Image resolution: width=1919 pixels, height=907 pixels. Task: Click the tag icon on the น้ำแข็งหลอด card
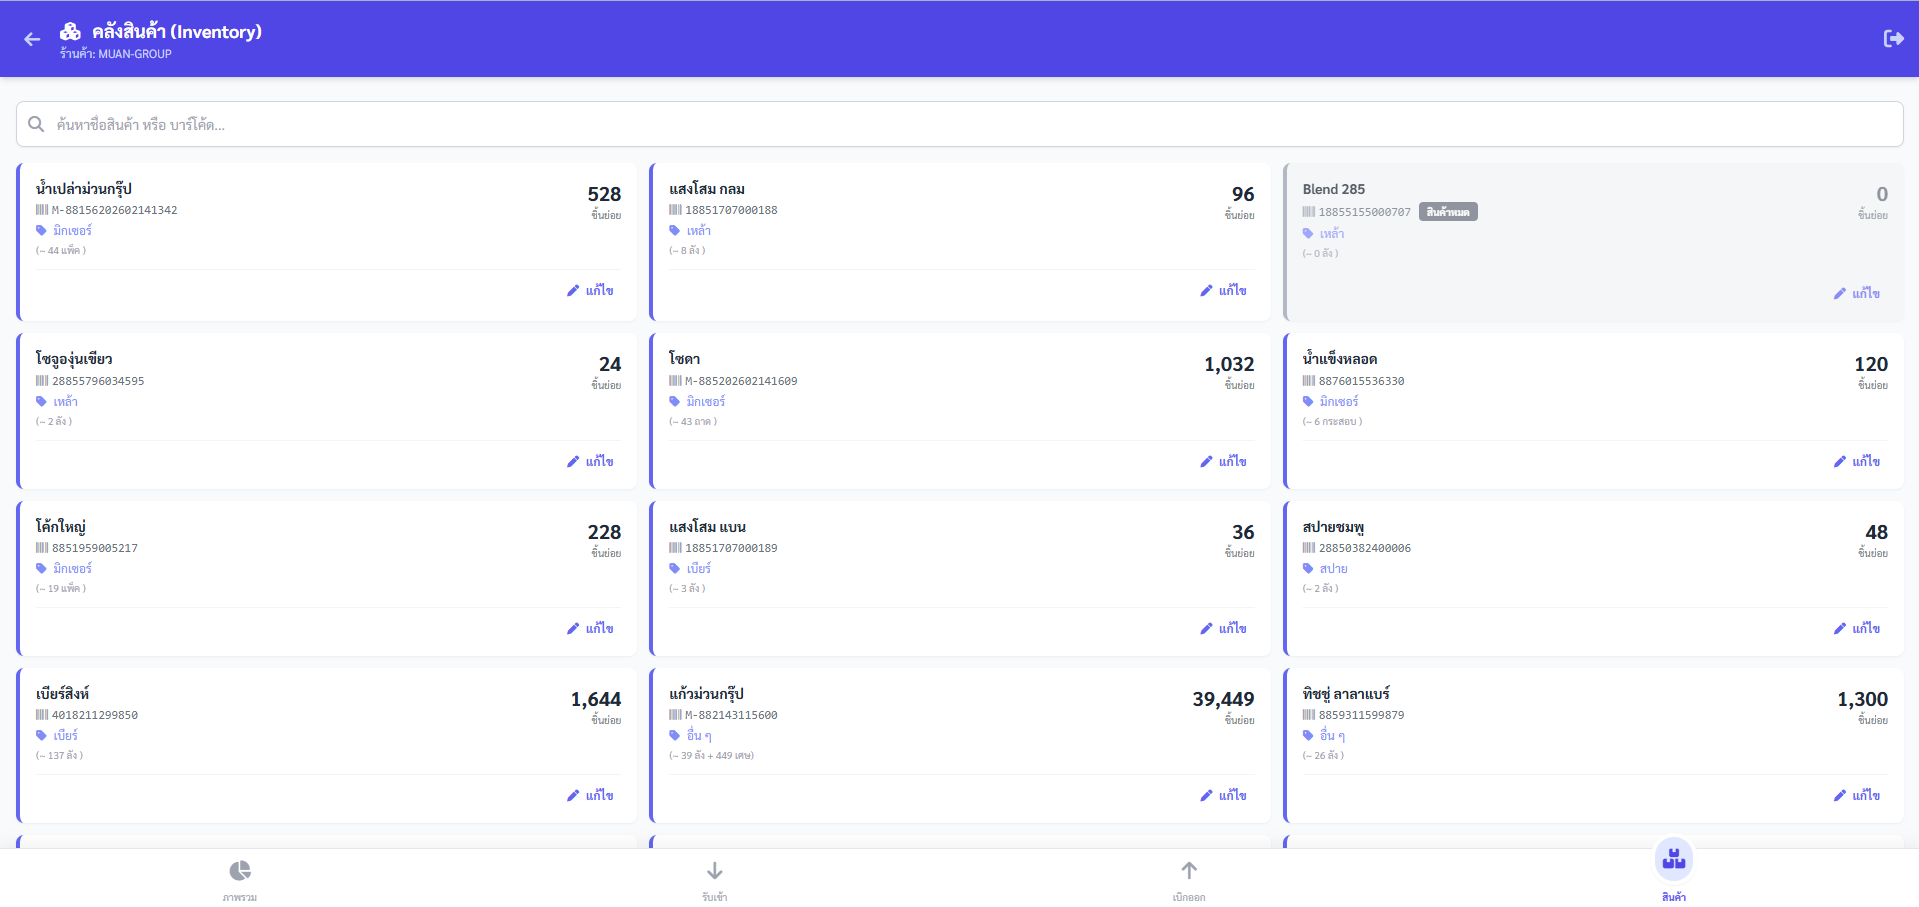coord(1308,402)
